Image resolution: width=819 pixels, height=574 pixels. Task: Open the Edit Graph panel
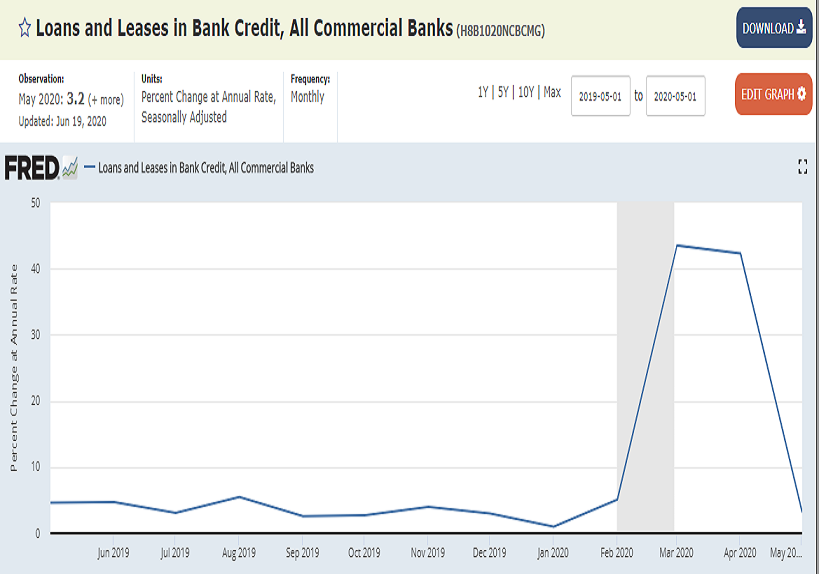[774, 94]
